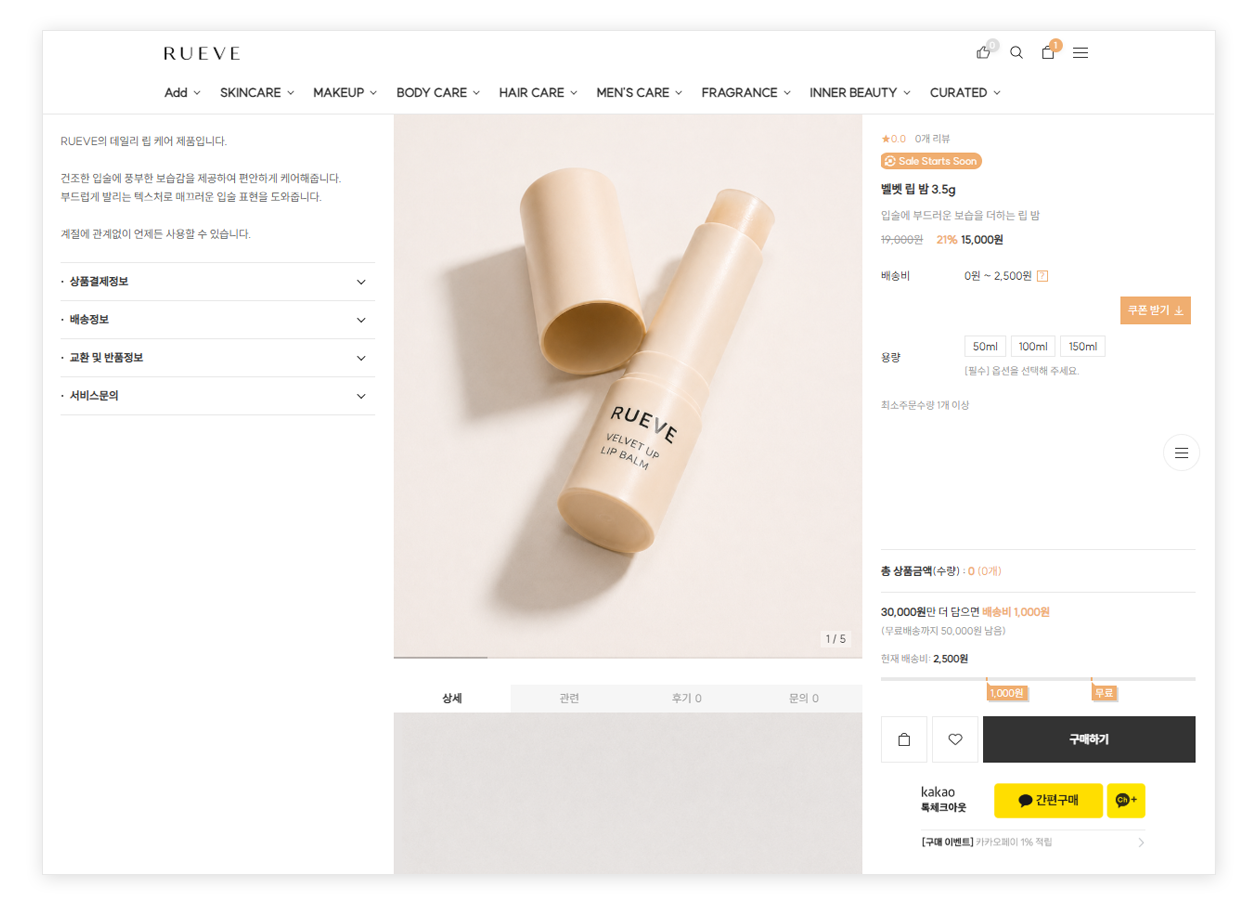Open the search magnifier icon
The height and width of the screenshot is (911, 1254).
coord(1016,53)
